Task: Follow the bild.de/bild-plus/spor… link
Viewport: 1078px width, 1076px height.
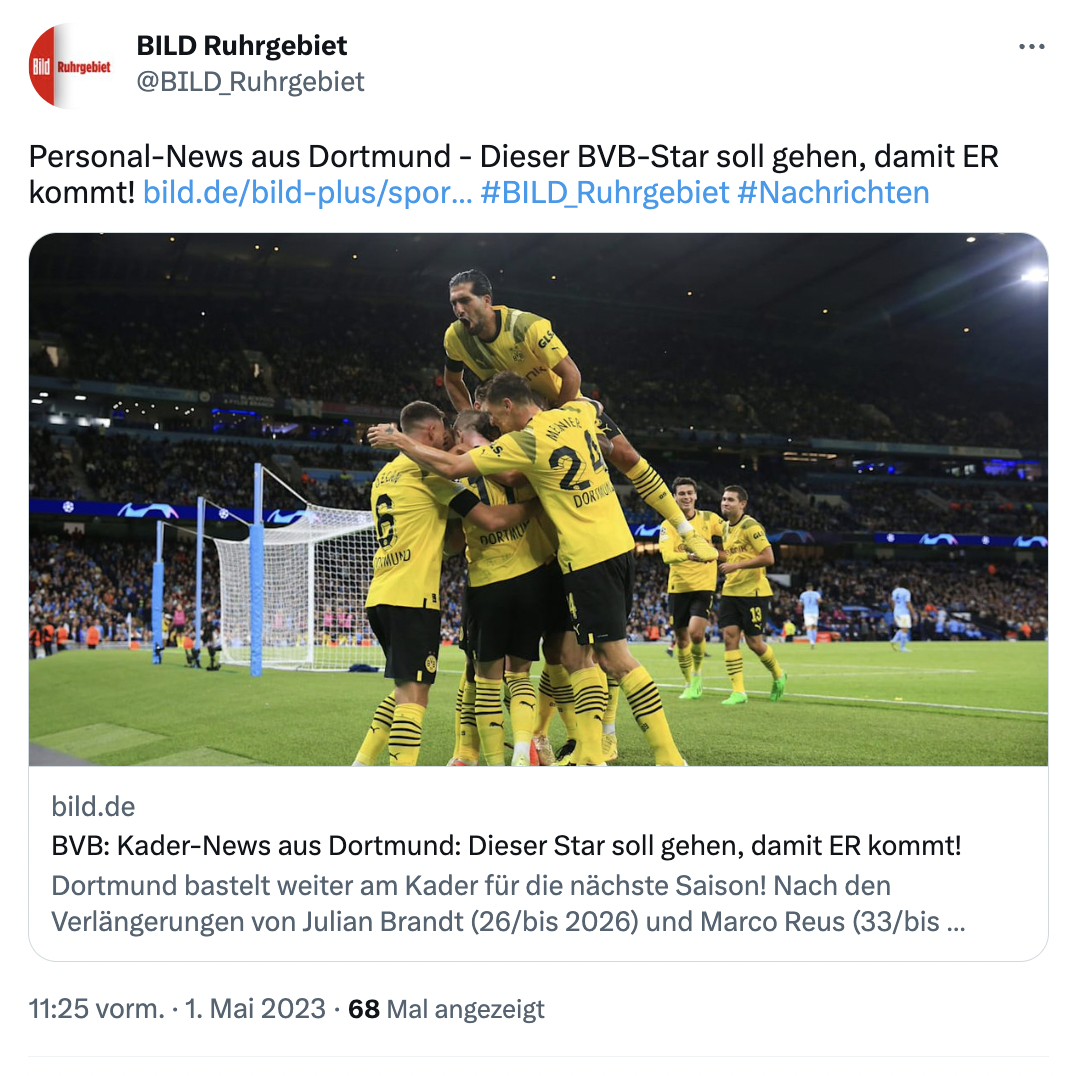Action: (307, 193)
